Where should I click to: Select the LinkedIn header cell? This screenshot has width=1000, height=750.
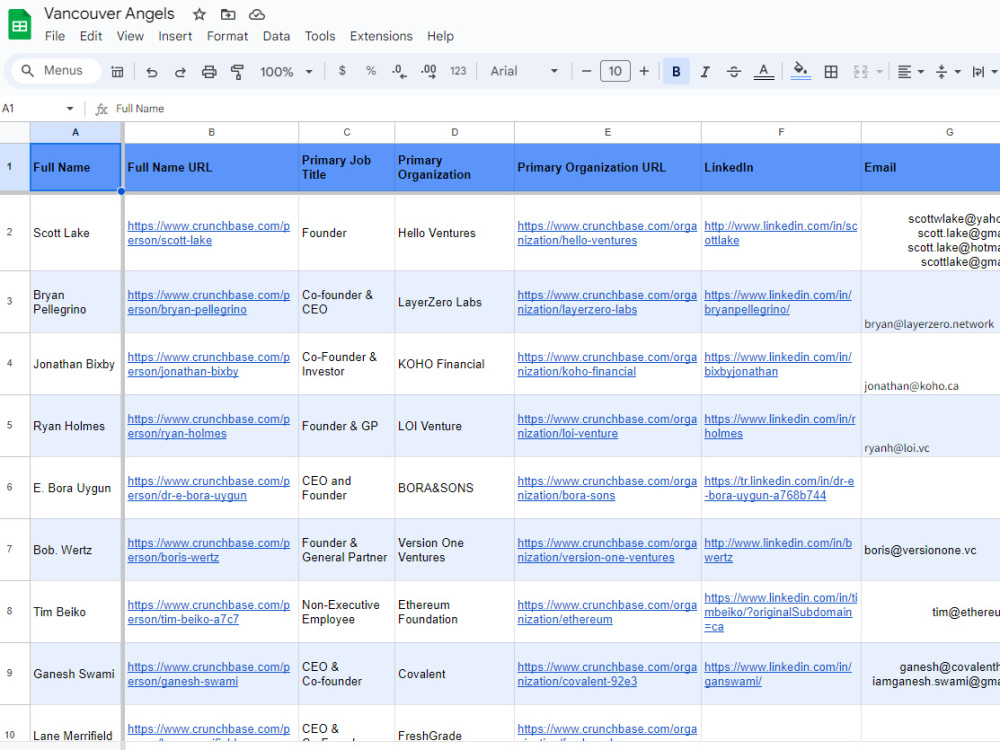pos(781,167)
